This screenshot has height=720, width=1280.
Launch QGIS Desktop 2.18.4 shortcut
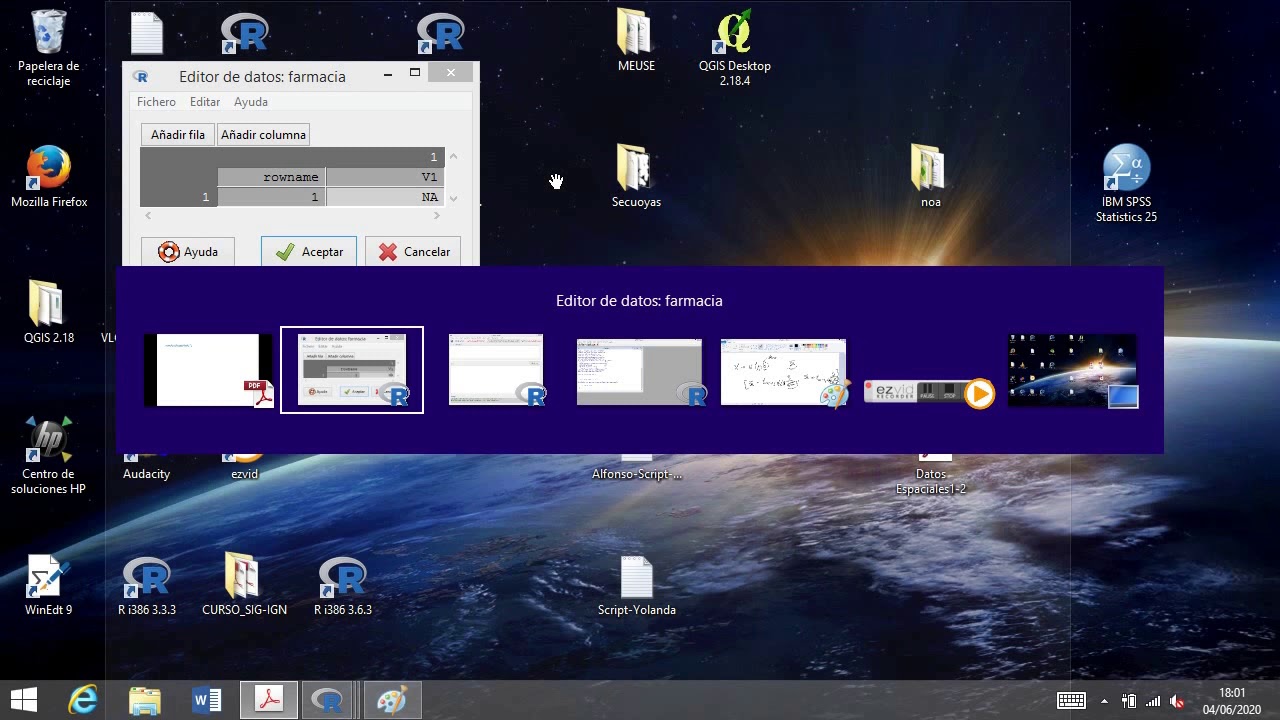[x=734, y=47]
